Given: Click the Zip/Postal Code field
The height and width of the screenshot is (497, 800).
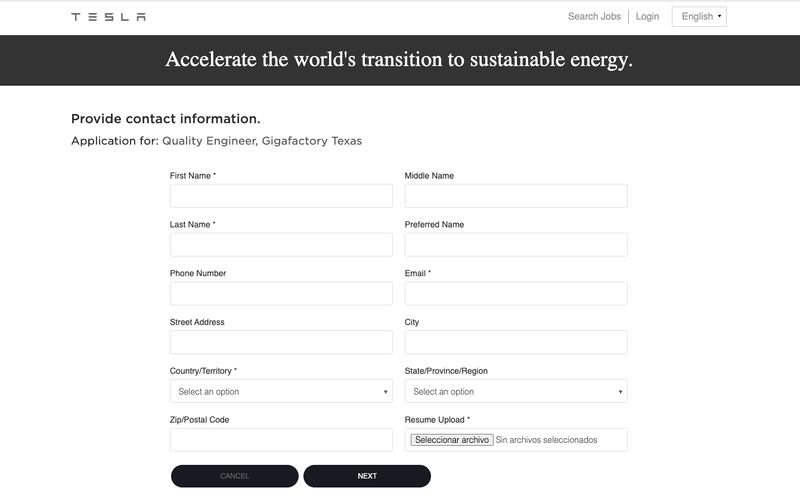Looking at the screenshot, I should [x=281, y=440].
